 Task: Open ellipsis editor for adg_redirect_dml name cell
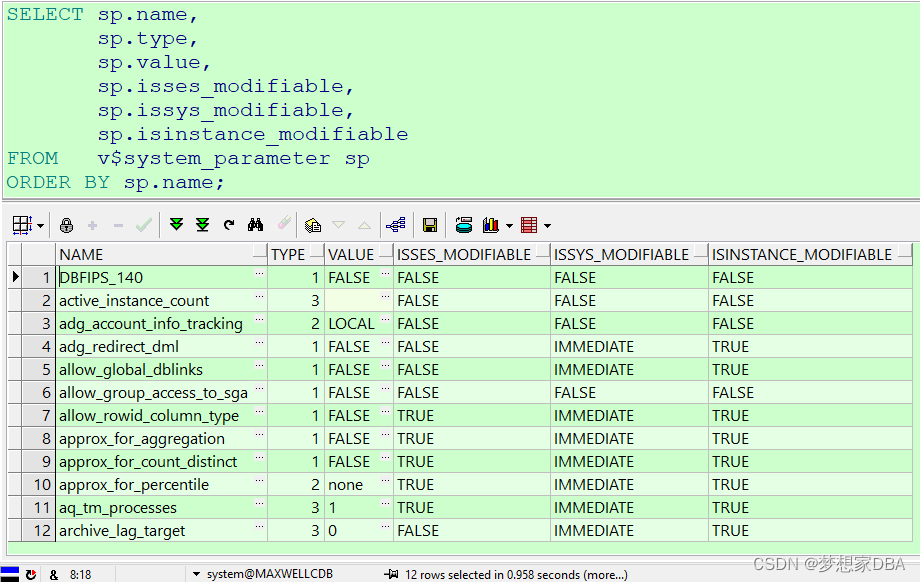[259, 342]
